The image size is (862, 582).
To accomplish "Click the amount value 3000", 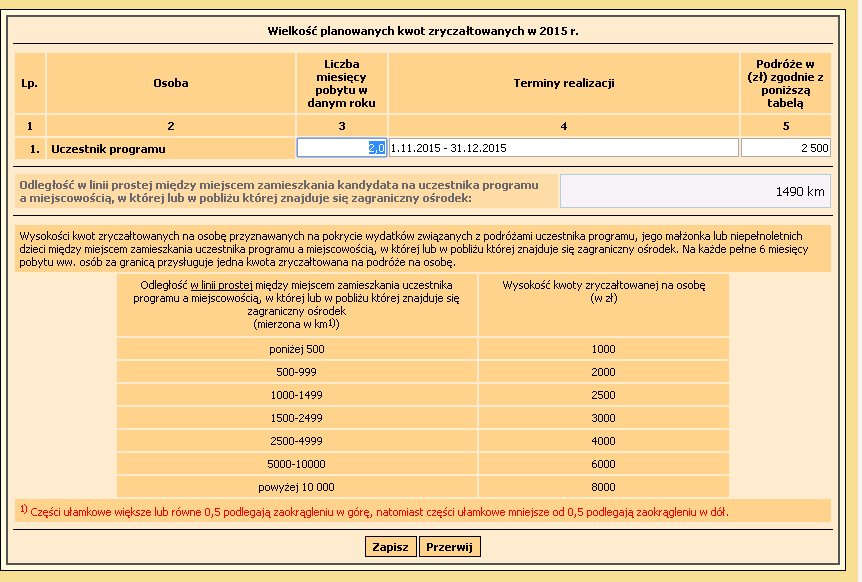I will [x=604, y=418].
